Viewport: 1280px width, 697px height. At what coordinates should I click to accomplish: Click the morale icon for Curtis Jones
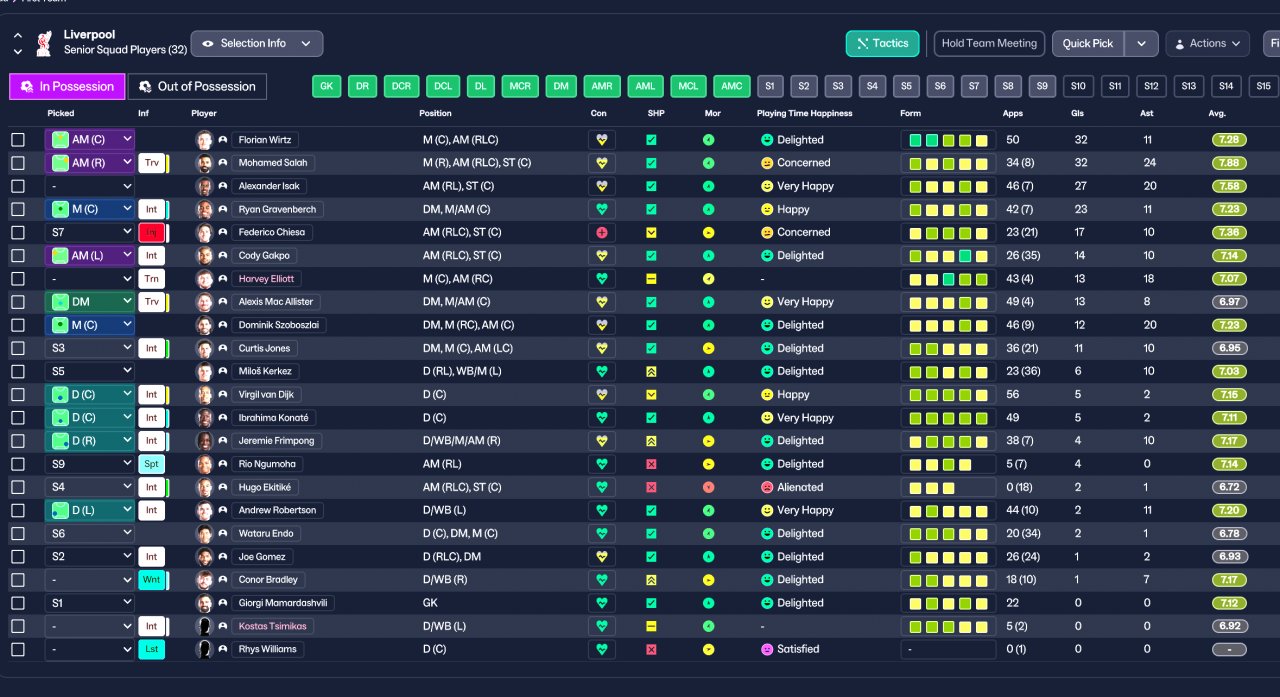(709, 348)
